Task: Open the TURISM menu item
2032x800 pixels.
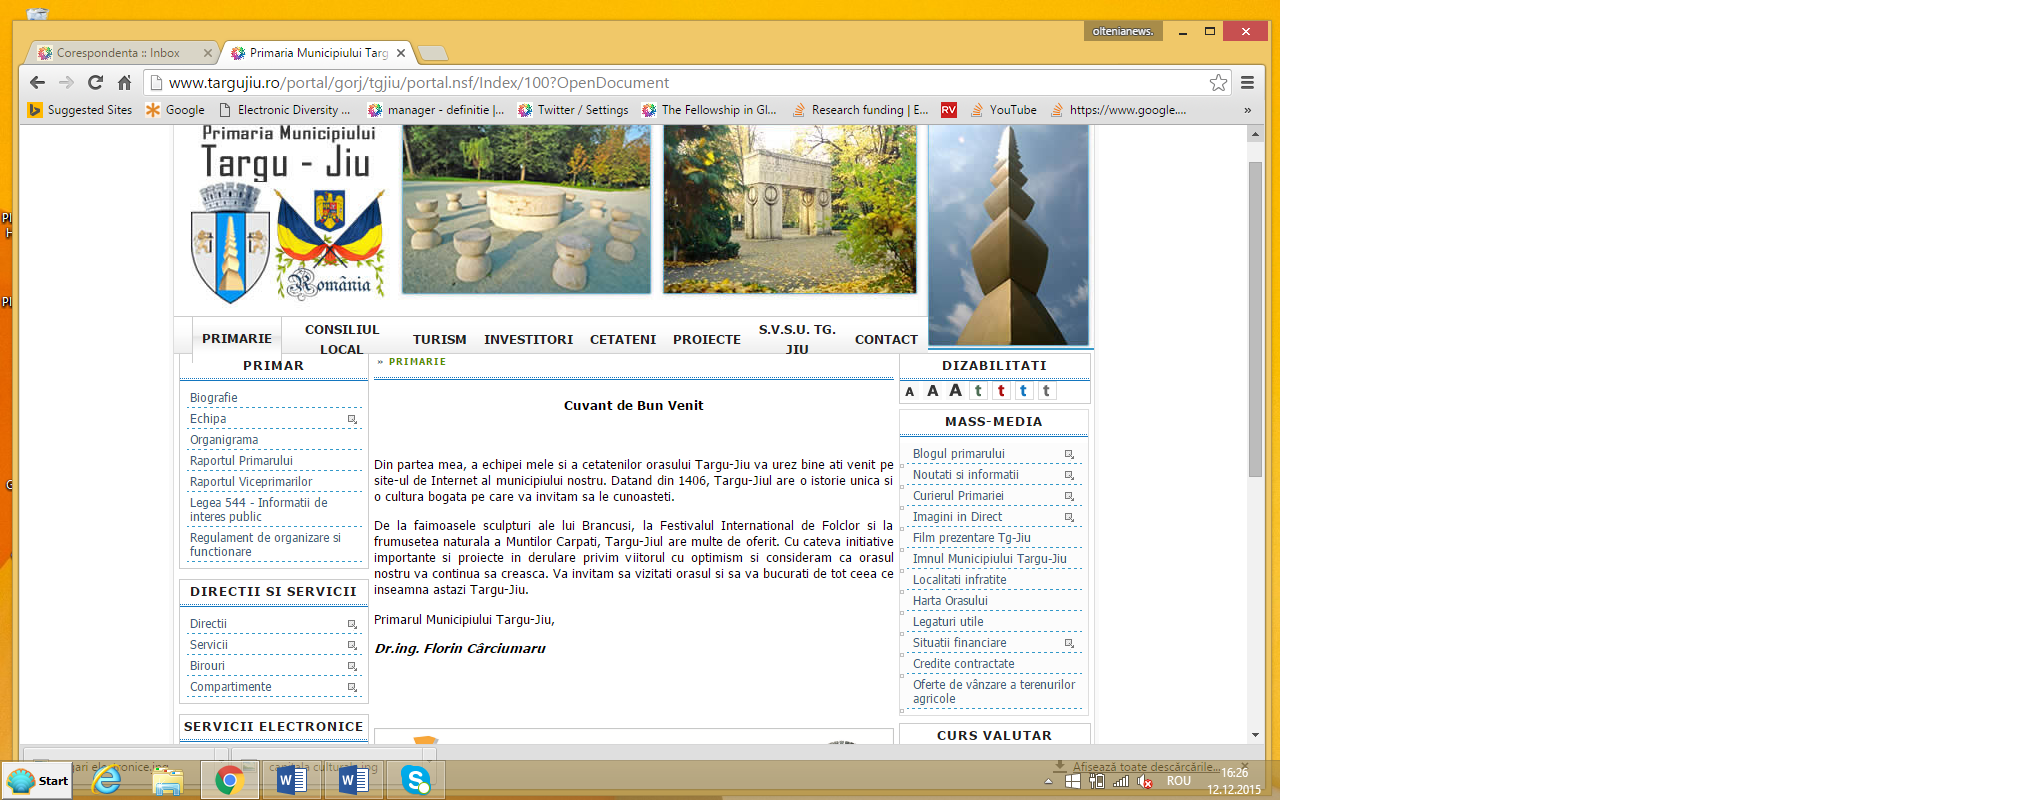Action: [x=439, y=340]
